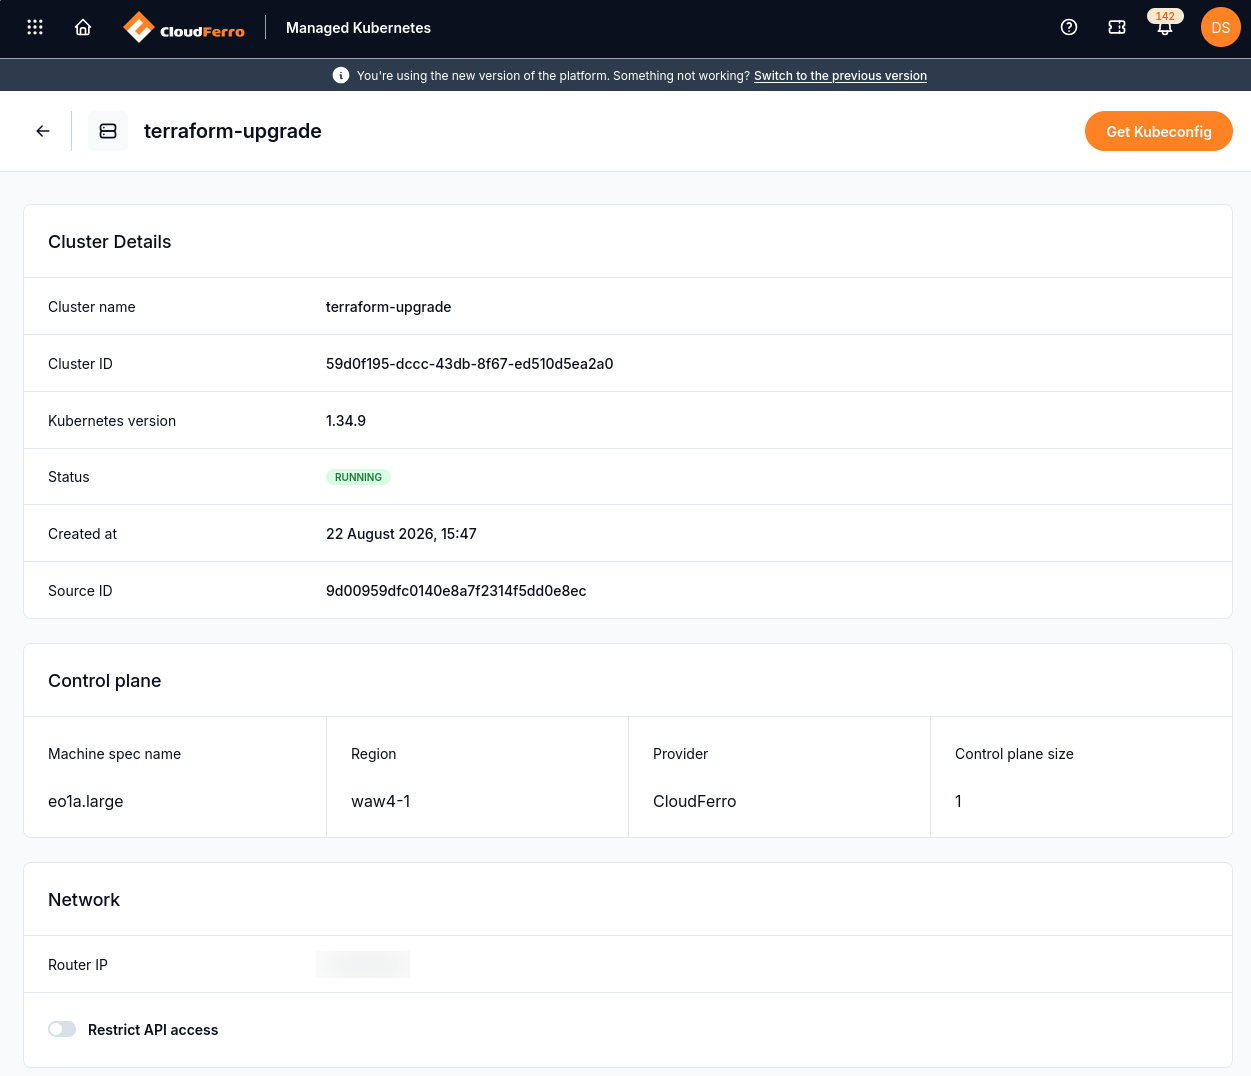The height and width of the screenshot is (1076, 1251).
Task: Select Cluster ID value 59d0f195-dccc-43db-8f67-ed510d5ea2a0
Action: (470, 364)
